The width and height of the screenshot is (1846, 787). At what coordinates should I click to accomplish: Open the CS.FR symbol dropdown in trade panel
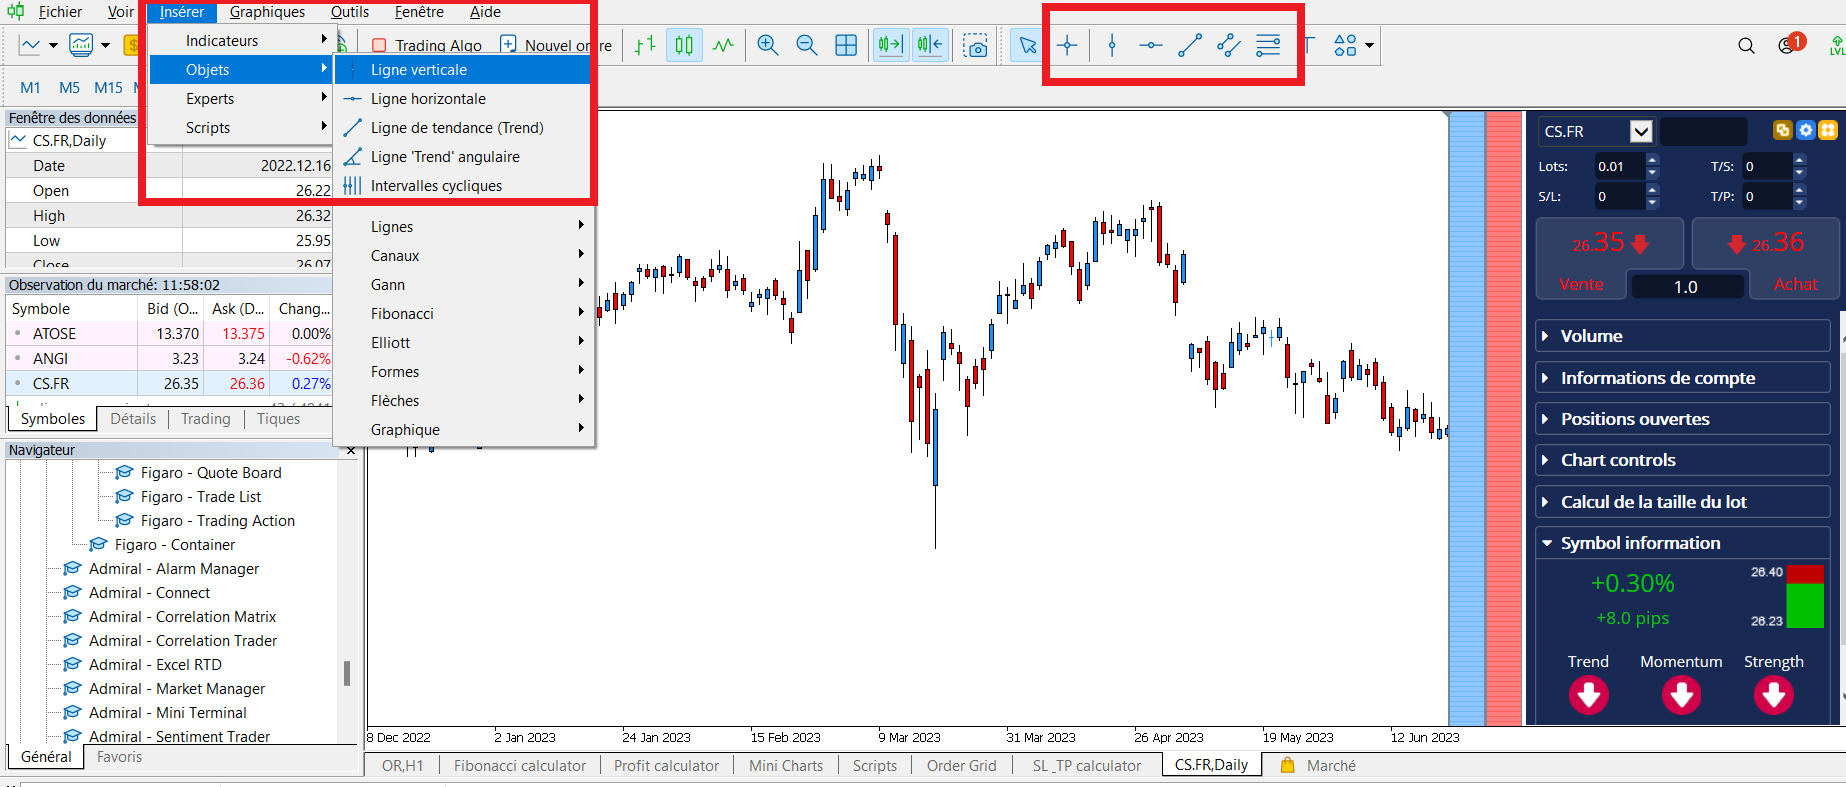[1641, 131]
